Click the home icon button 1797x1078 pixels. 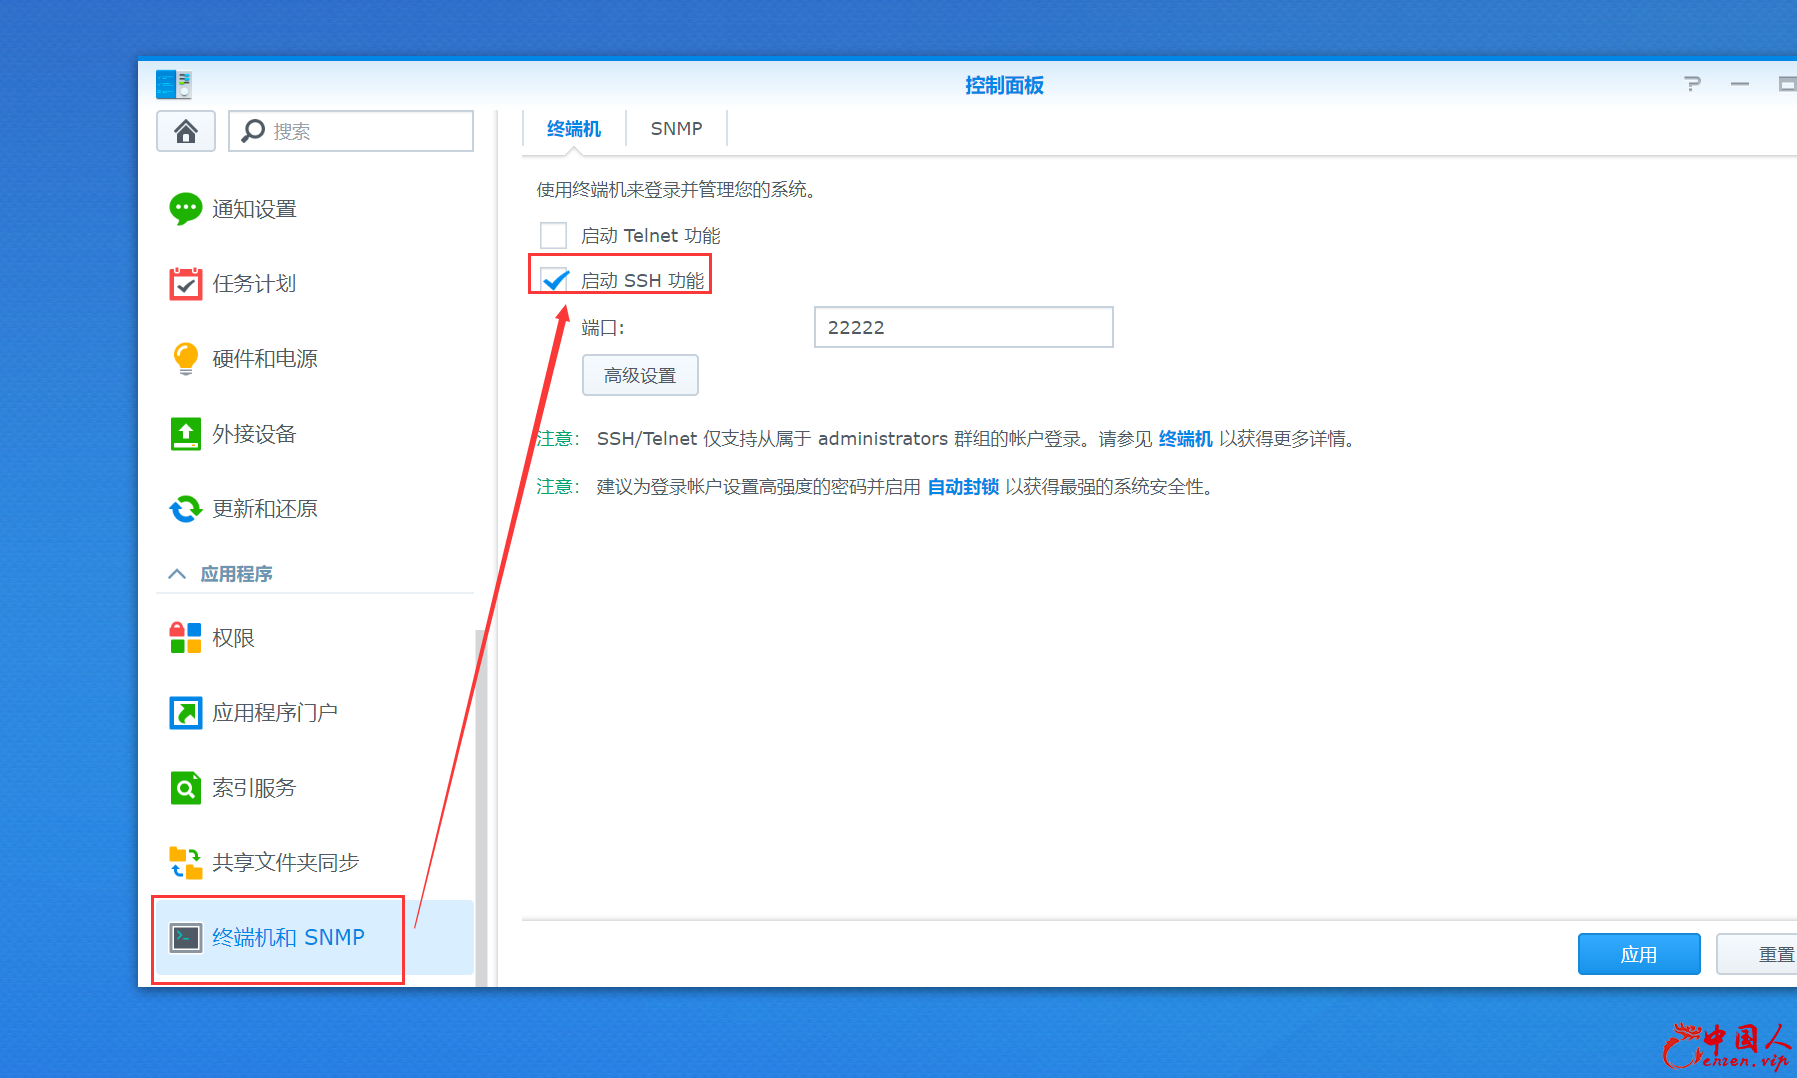pos(186,131)
